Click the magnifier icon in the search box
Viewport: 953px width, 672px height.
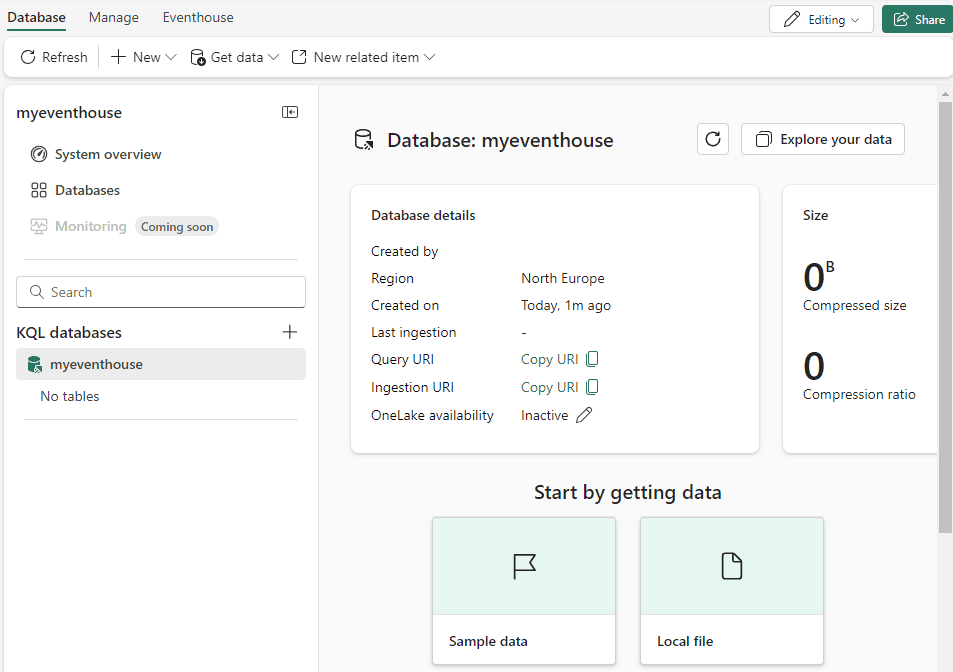[x=37, y=292]
